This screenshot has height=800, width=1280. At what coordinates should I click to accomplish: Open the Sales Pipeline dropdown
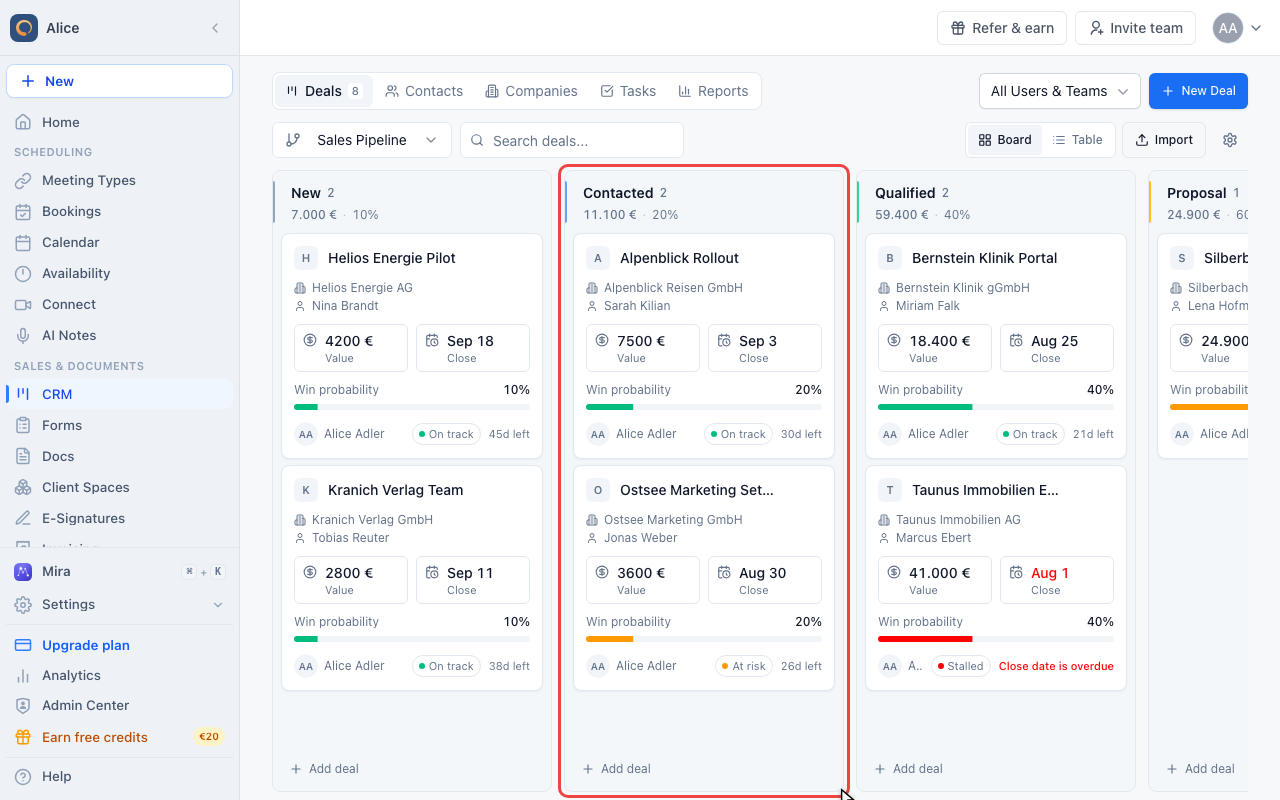click(362, 140)
